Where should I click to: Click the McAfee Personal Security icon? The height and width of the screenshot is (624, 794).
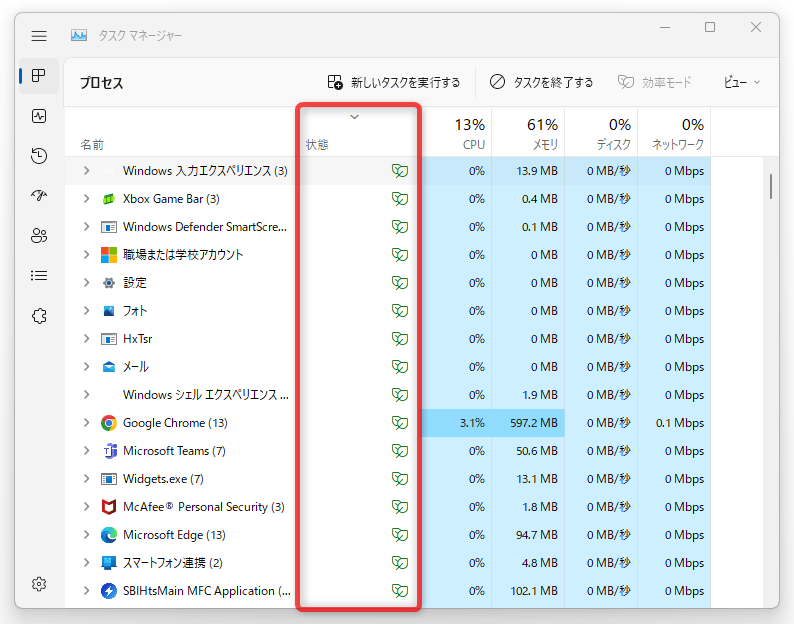click(x=109, y=507)
